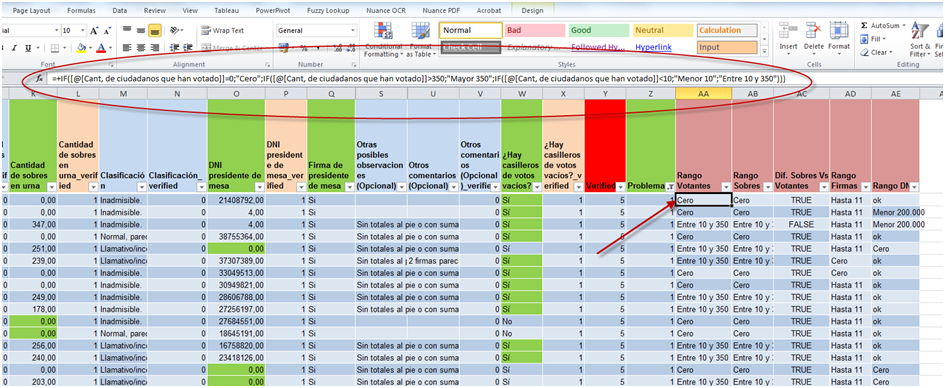
Task: Open filter dropdown for Rango Firmas
Action: 865,187
